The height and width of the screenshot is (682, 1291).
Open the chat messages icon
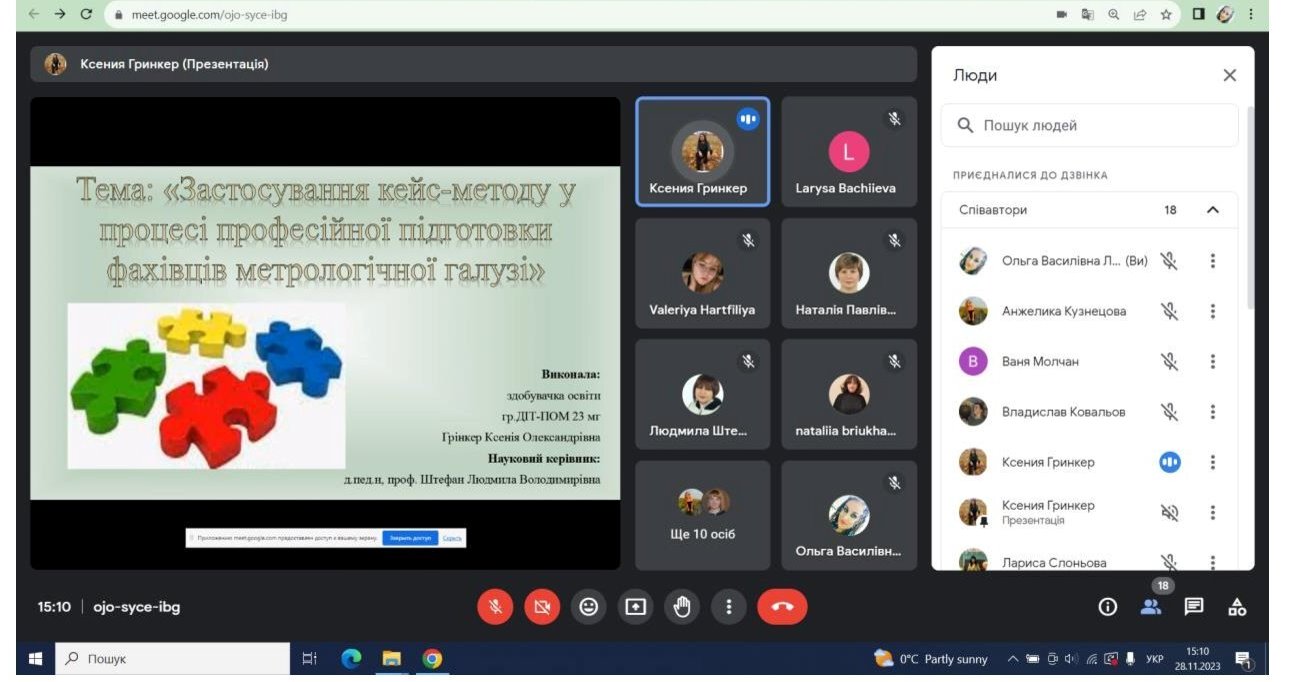[x=1194, y=607]
